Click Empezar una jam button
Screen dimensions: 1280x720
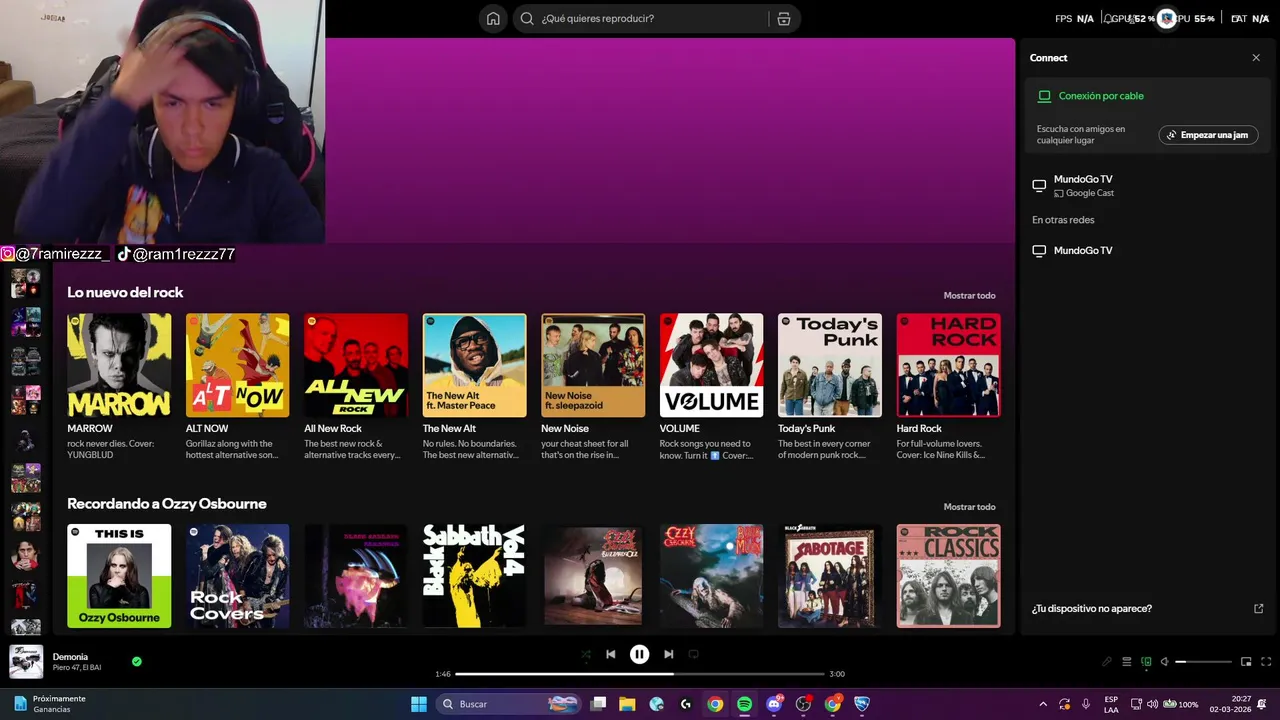click(x=1208, y=135)
